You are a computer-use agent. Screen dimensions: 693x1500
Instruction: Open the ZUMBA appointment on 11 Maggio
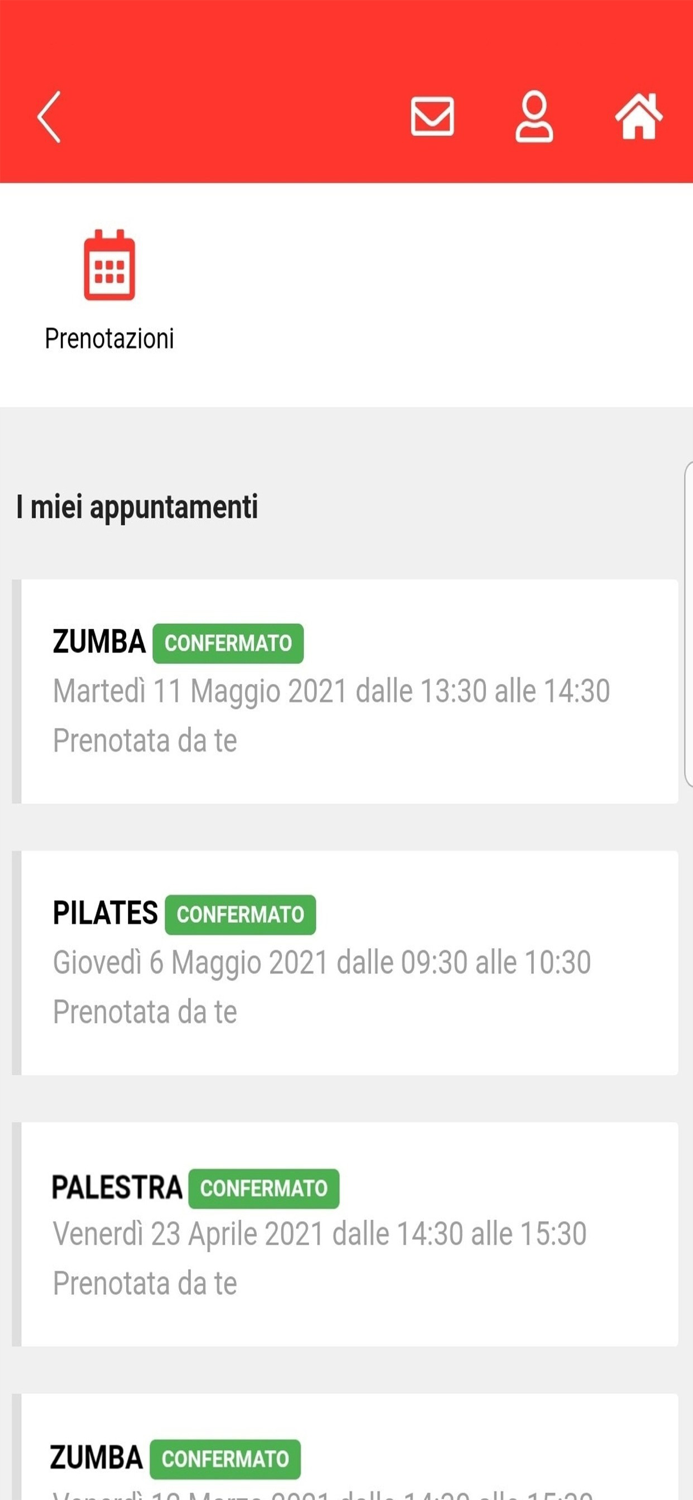[x=99, y=642]
